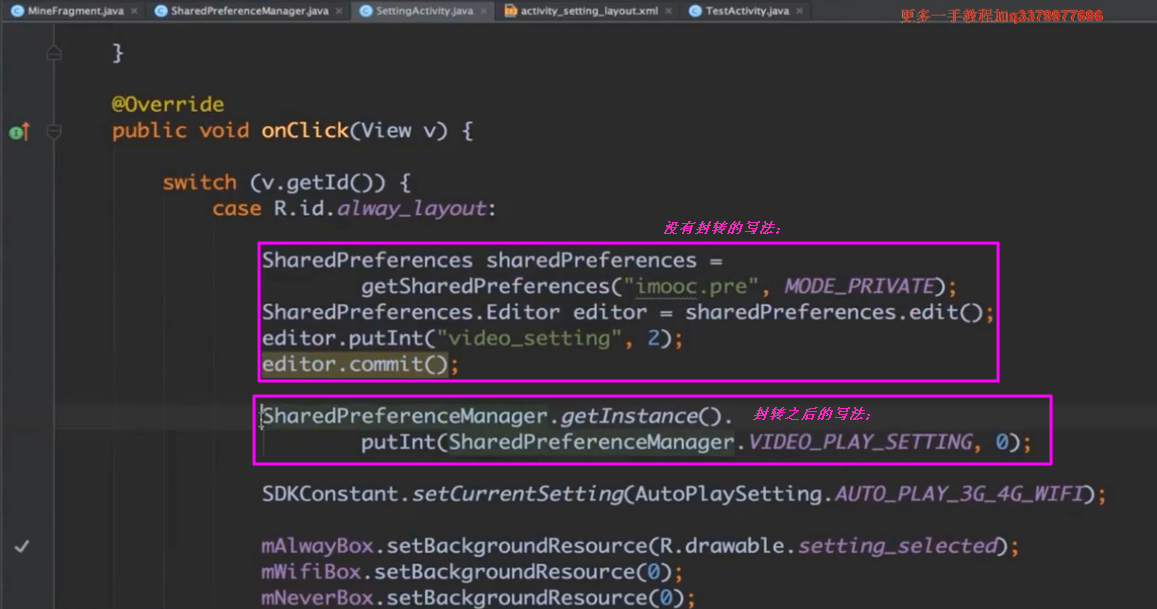Switch to the SharedPreferenceManager.java tab
This screenshot has height=609, width=1157.
(249, 11)
